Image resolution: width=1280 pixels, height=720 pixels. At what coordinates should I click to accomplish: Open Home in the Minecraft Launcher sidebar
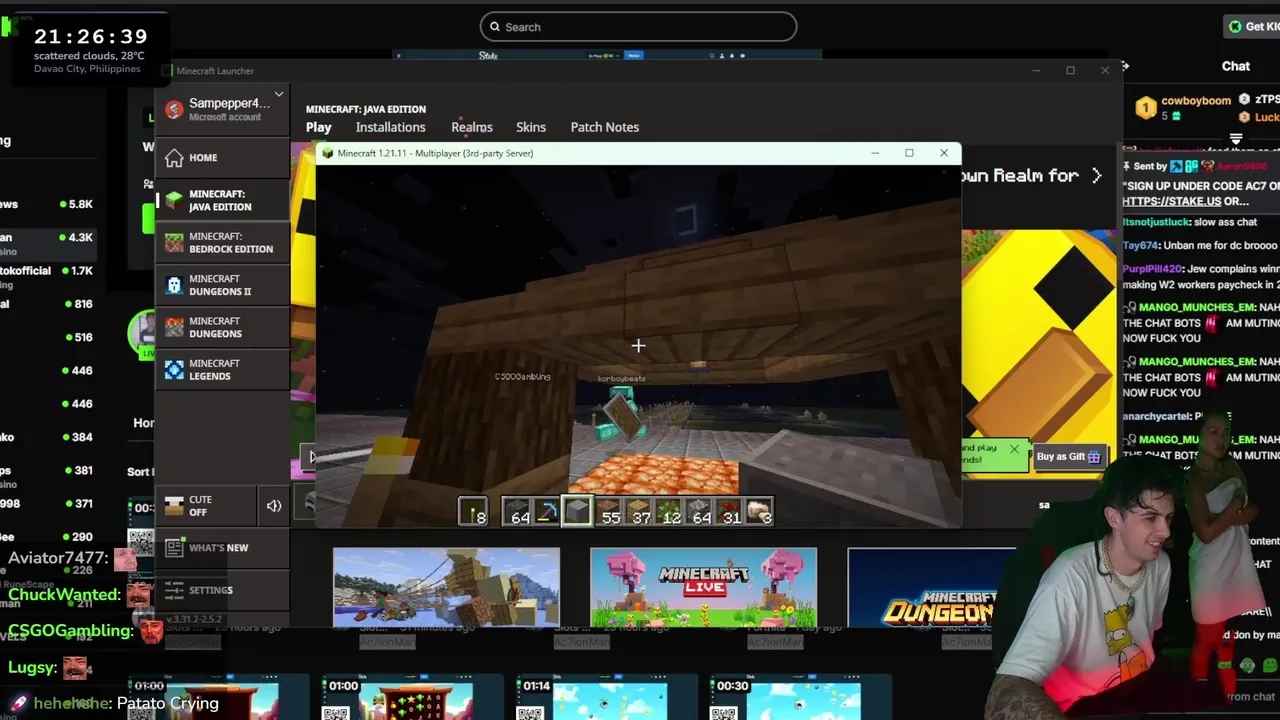(222, 158)
